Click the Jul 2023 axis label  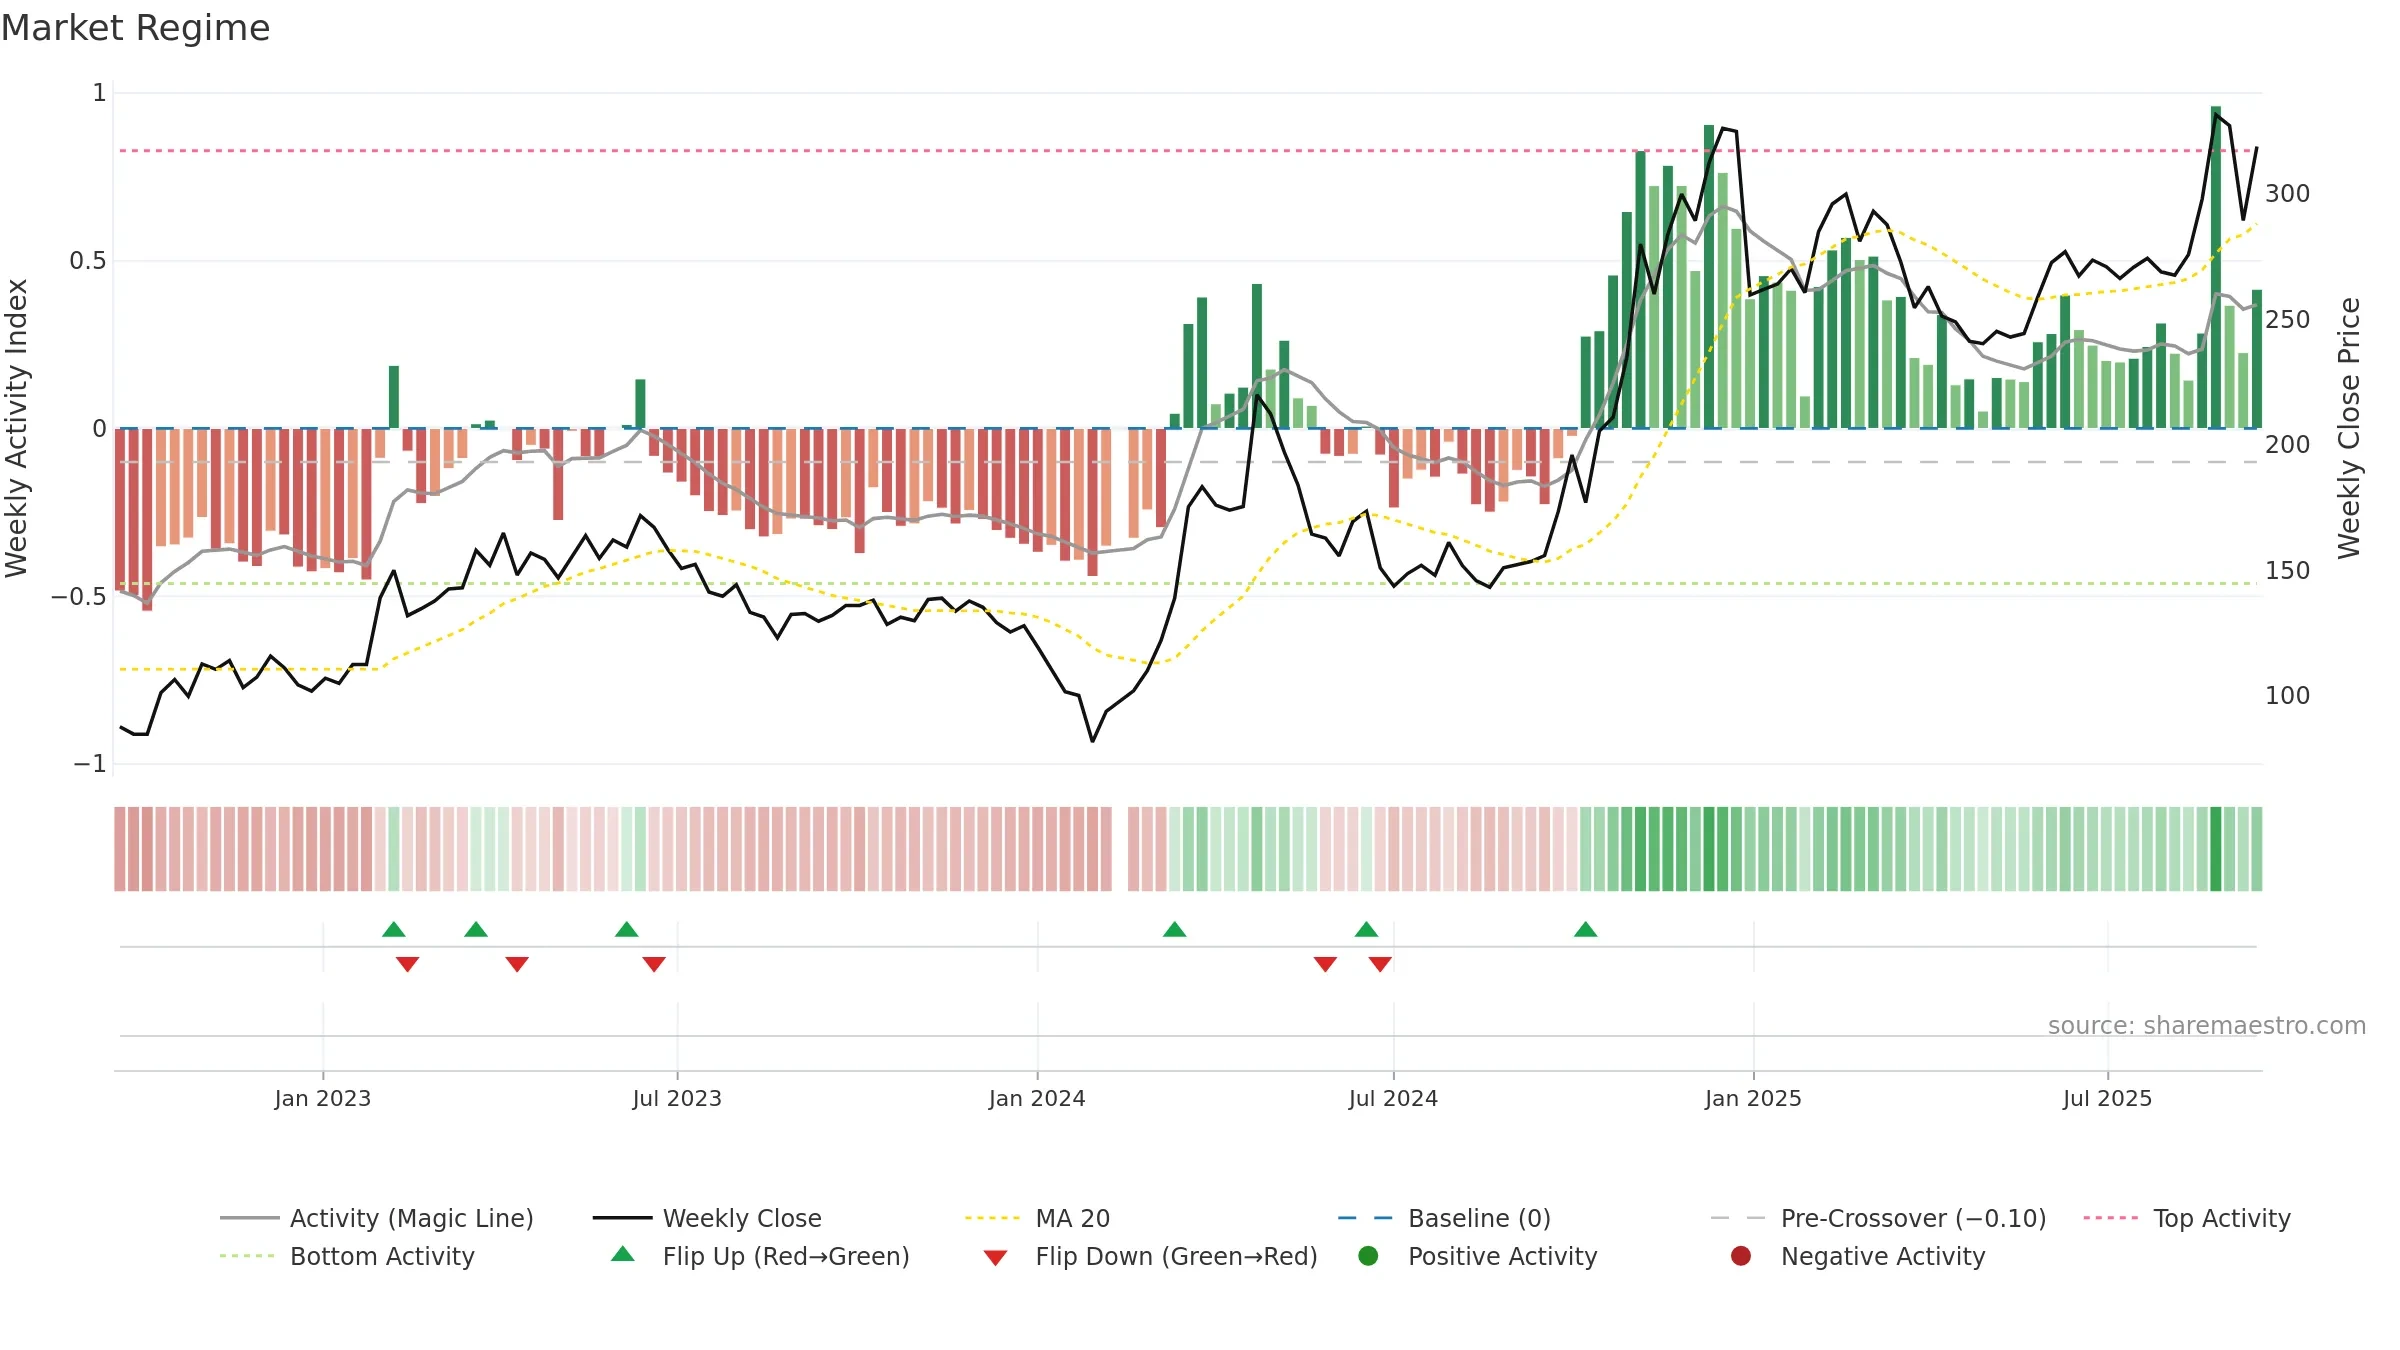coord(677,1098)
